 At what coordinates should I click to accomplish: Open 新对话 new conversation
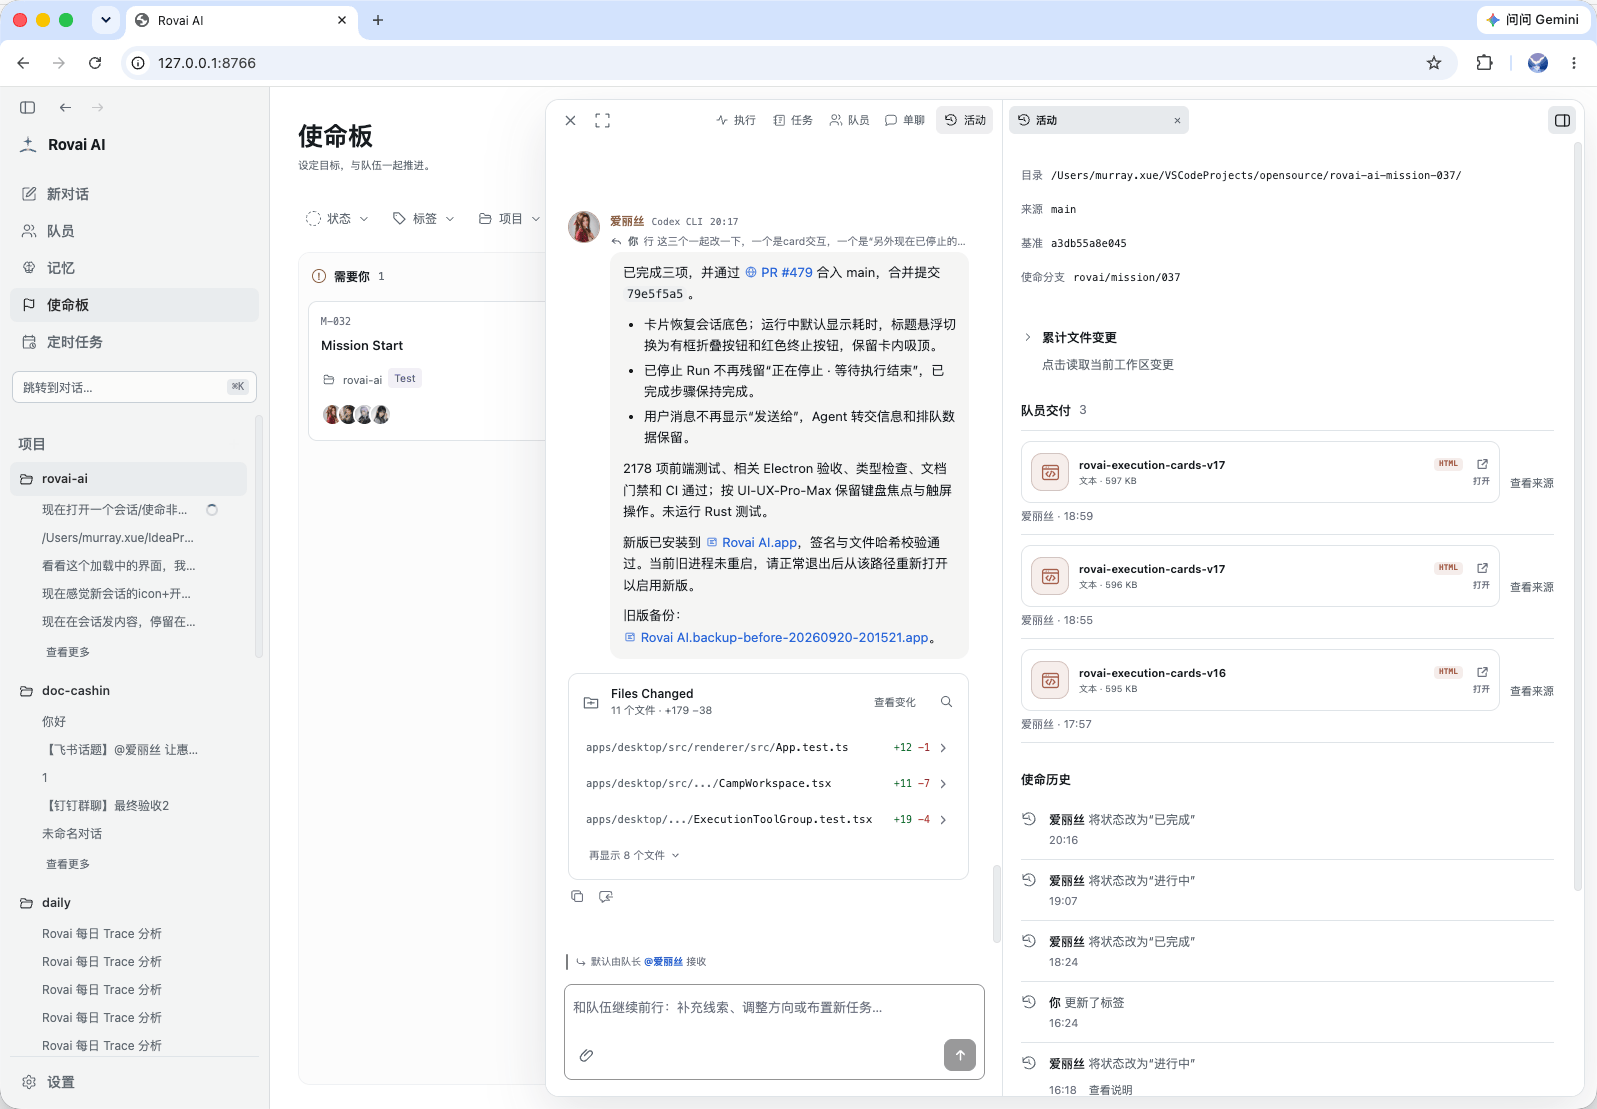pyautogui.click(x=135, y=194)
